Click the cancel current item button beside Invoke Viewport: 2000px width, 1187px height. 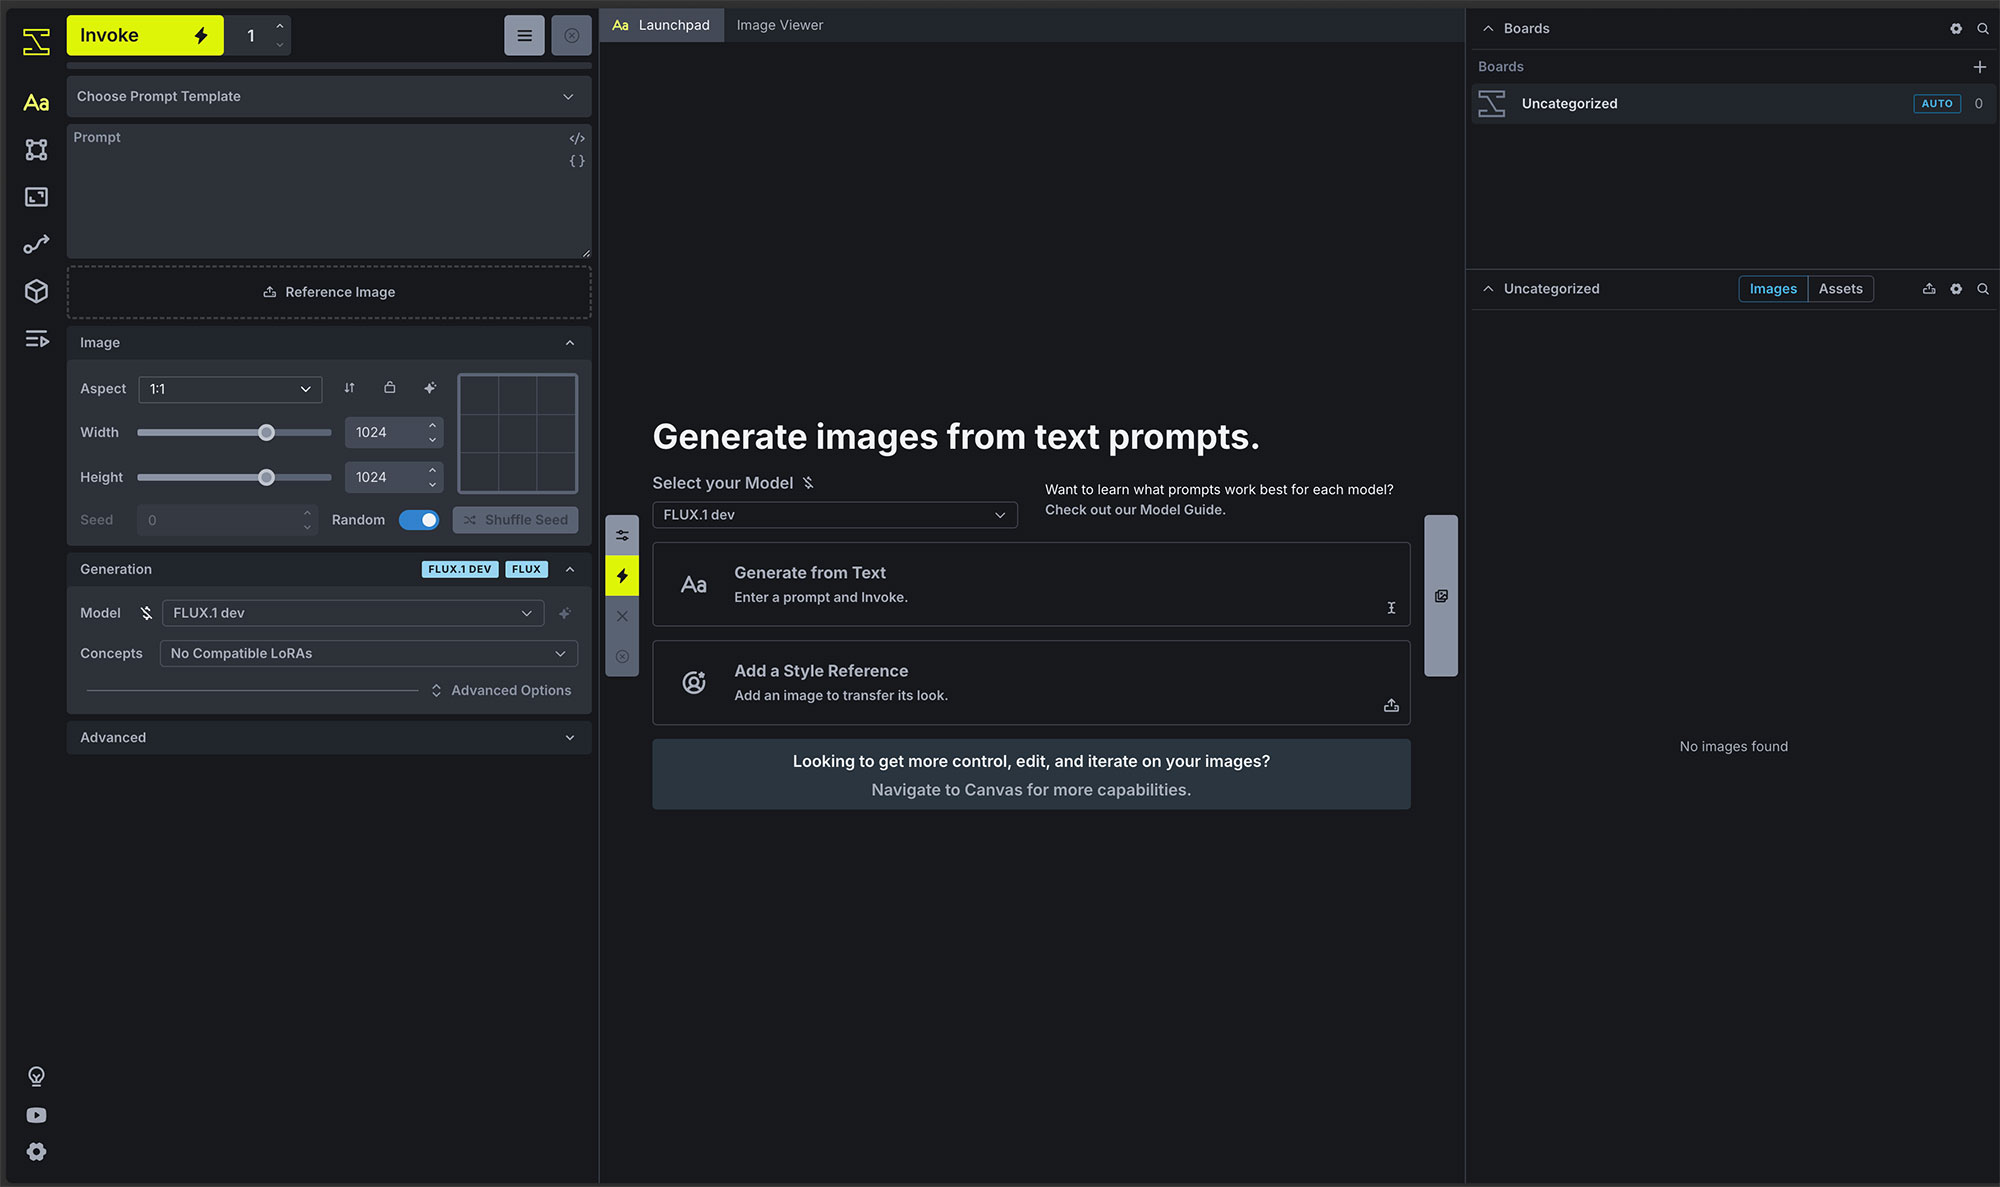(571, 36)
